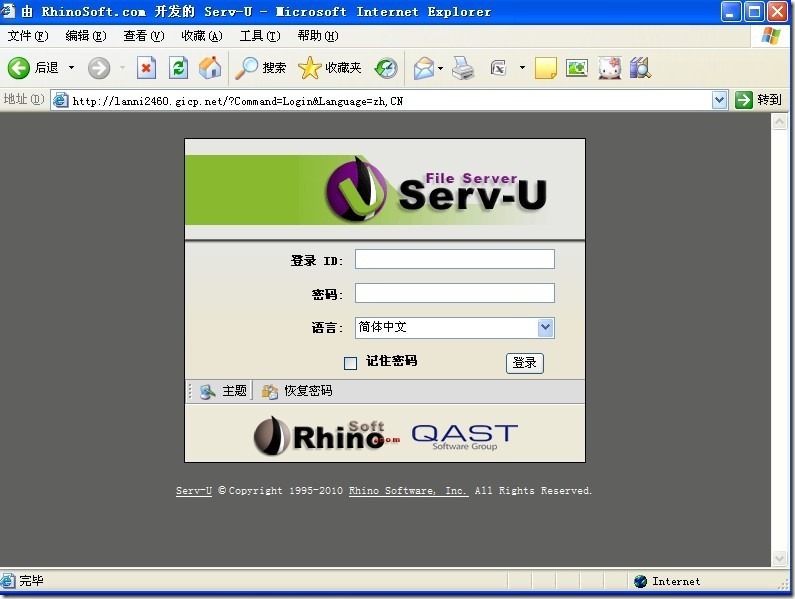Viewport: 795px width, 599px height.
Task: Expand the address bar dropdown
Action: click(x=719, y=100)
